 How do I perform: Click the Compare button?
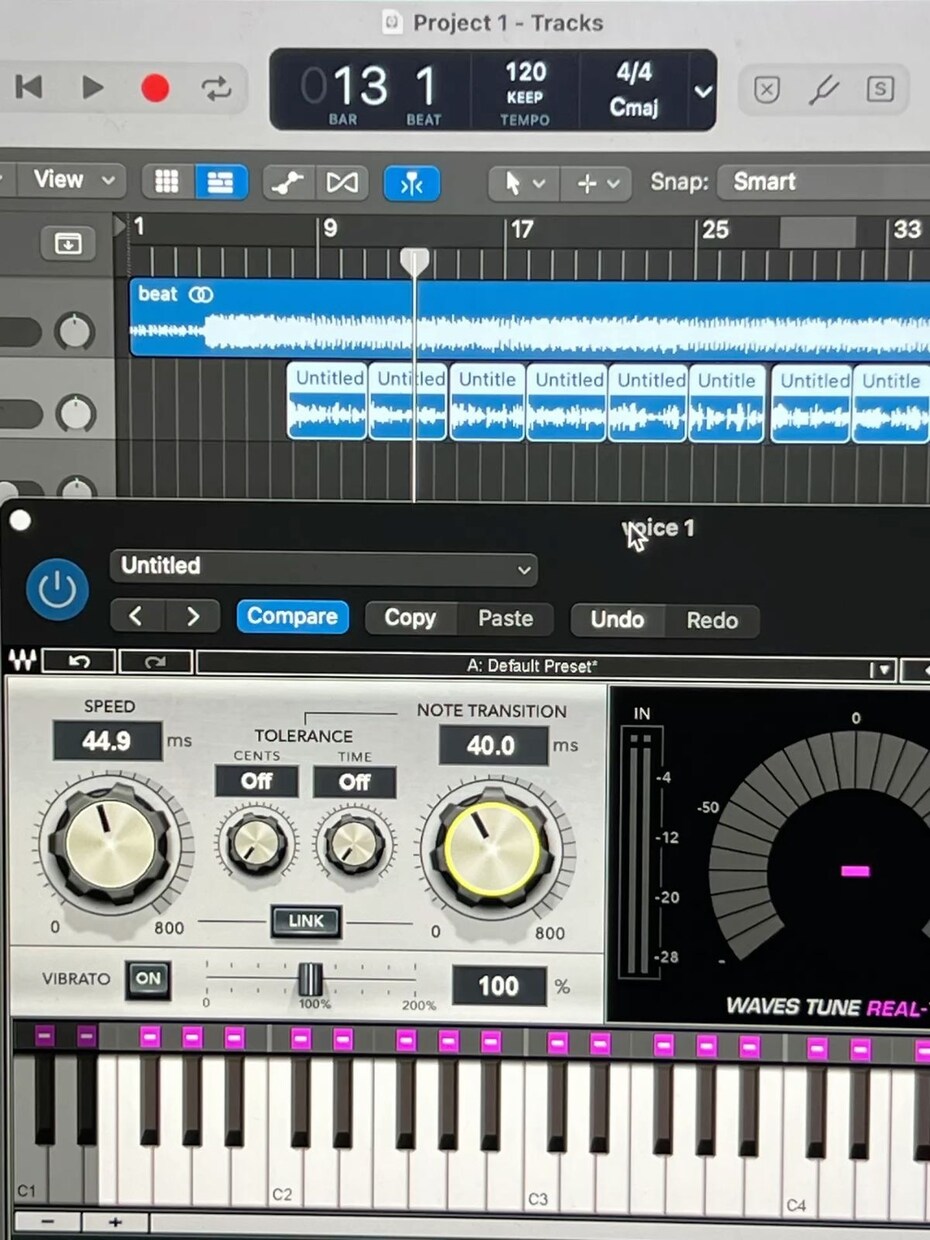(x=292, y=617)
